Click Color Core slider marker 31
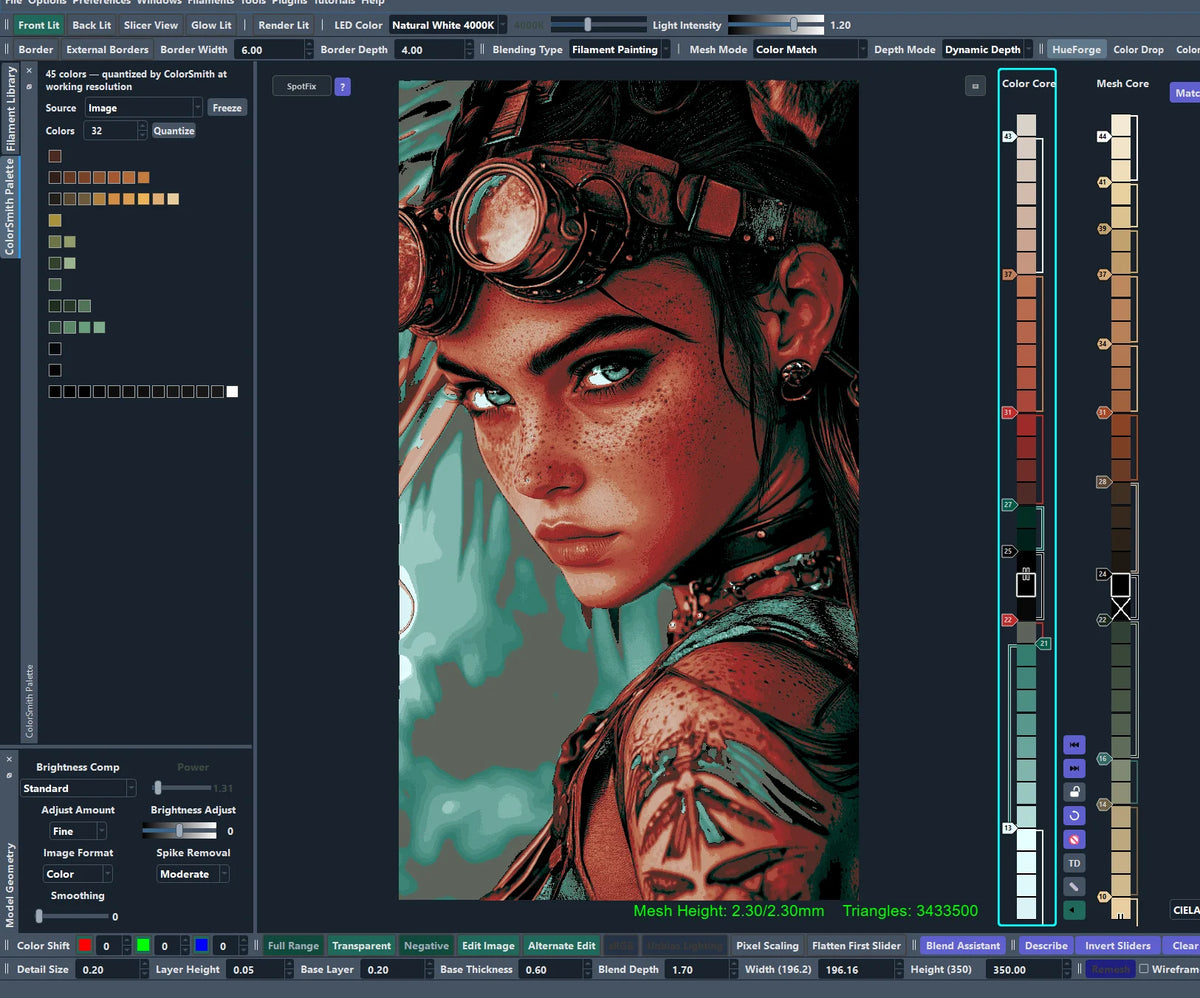This screenshot has width=1200, height=998. 1009,412
